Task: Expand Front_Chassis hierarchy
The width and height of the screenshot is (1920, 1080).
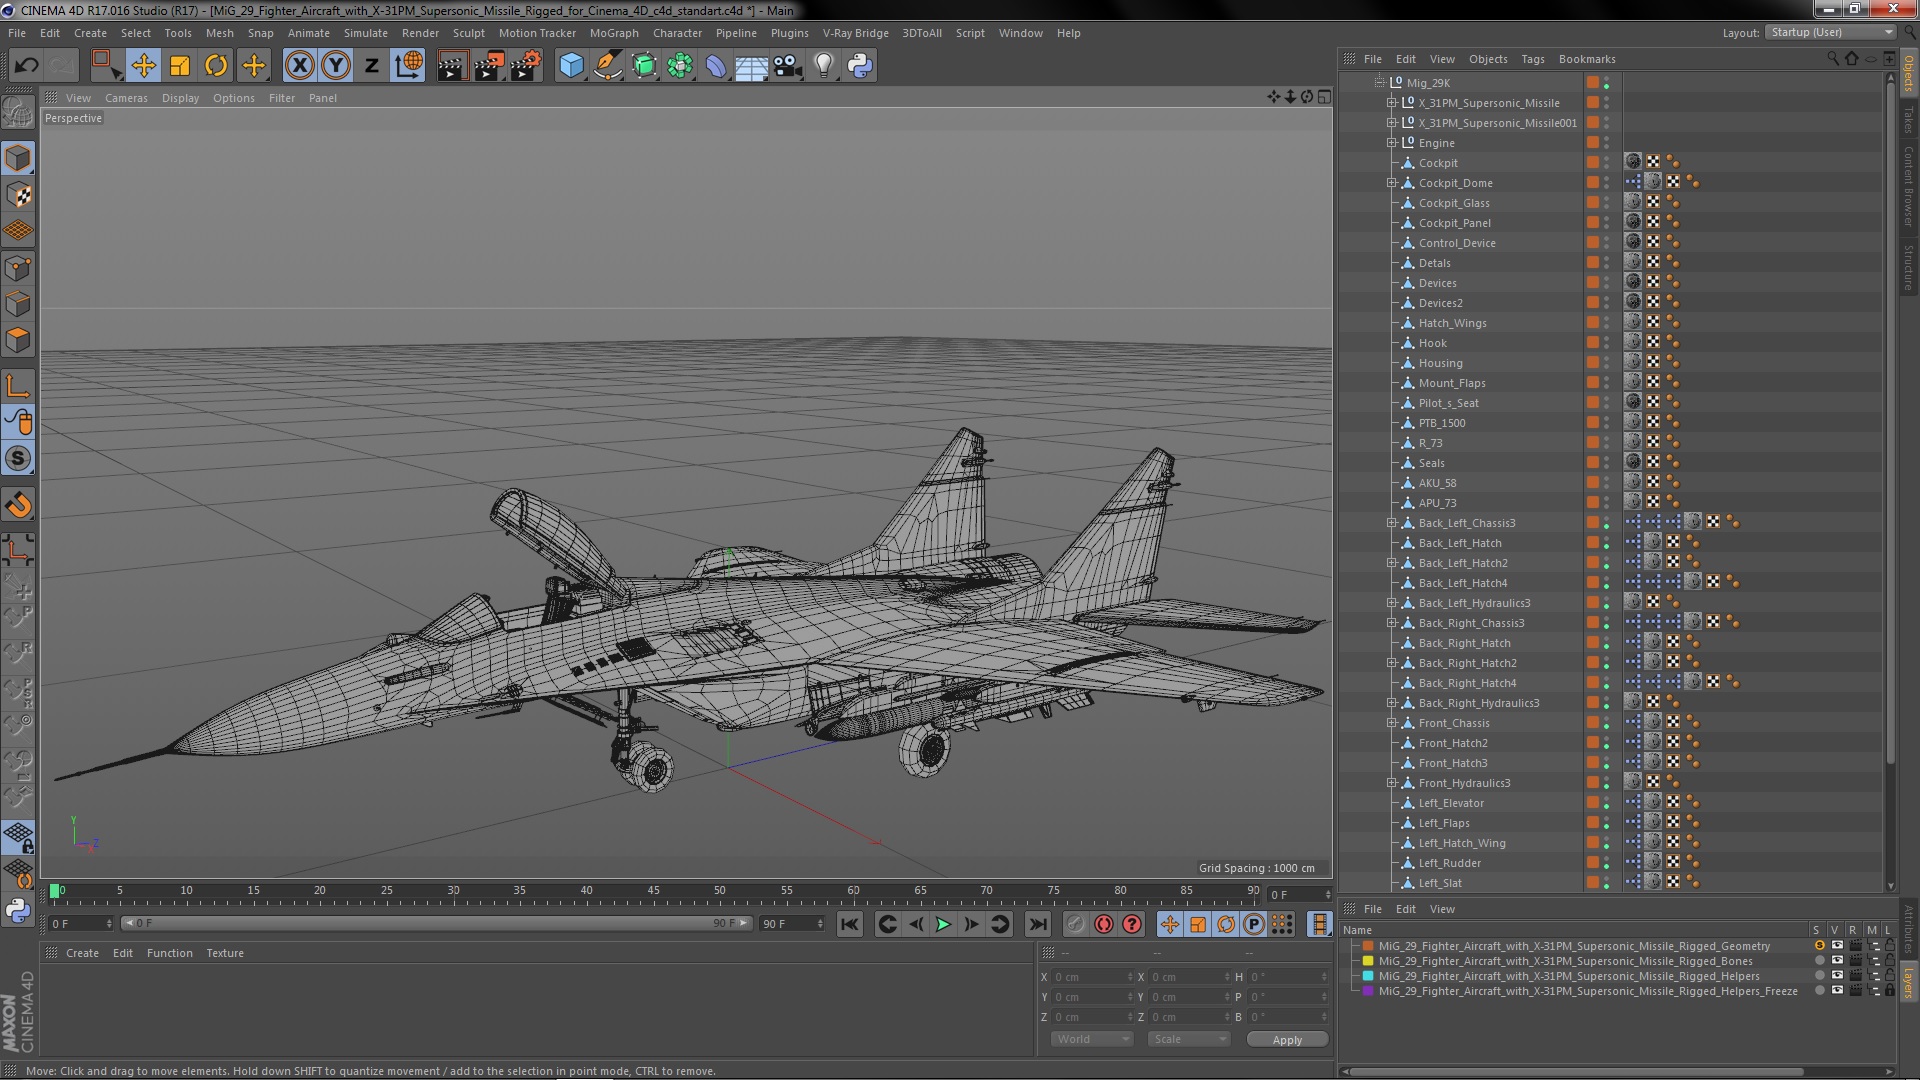Action: pyautogui.click(x=1391, y=723)
